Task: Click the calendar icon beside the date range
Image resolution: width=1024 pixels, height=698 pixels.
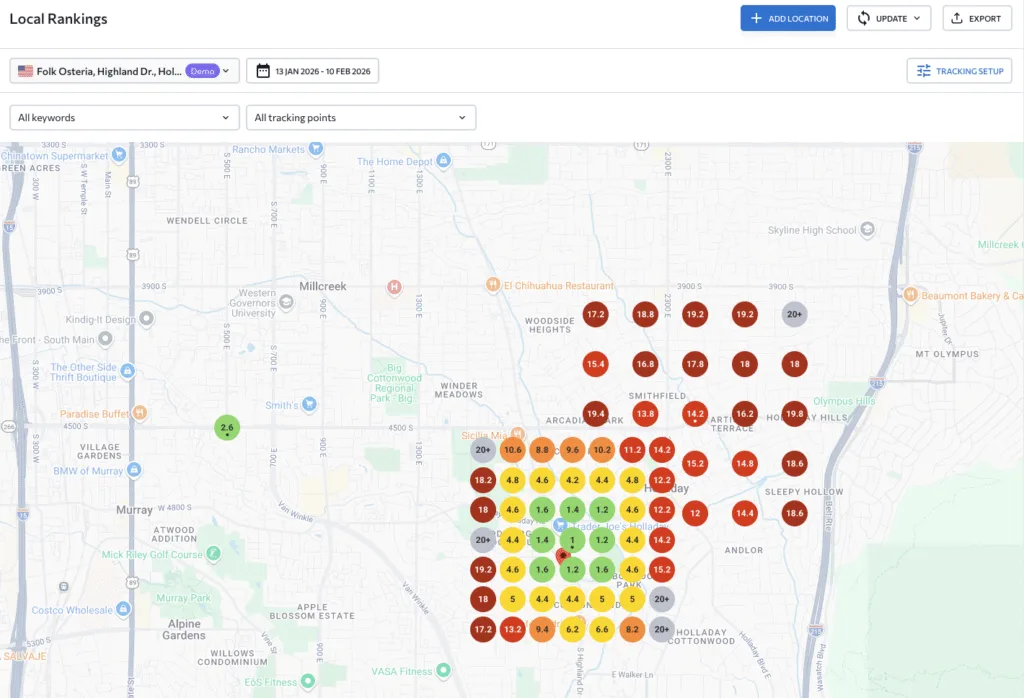Action: [263, 70]
